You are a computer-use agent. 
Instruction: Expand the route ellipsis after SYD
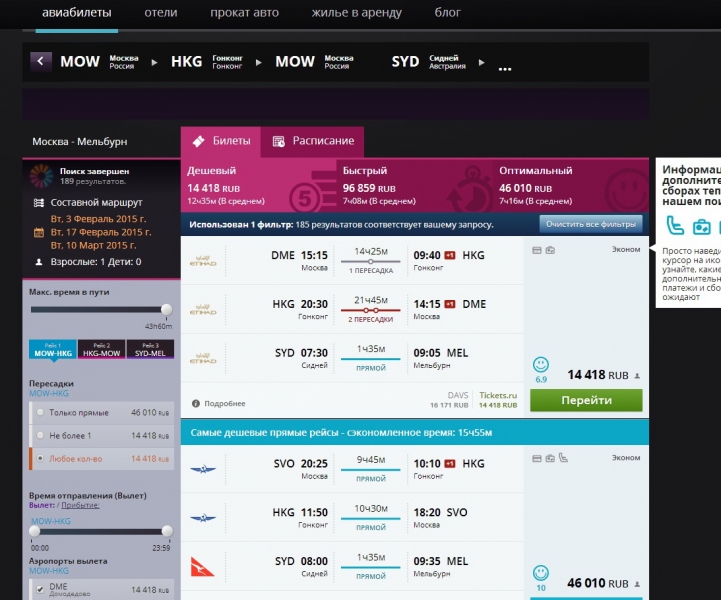[505, 68]
